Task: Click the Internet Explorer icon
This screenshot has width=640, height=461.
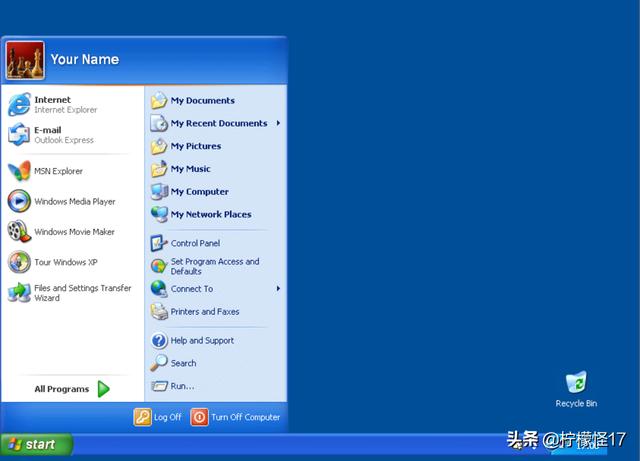Action: (19, 105)
